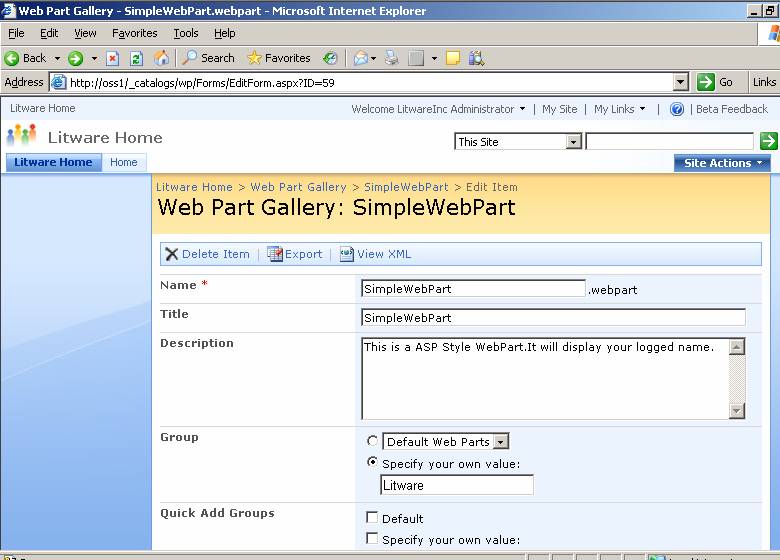Run the site search with the green arrow
780x560 pixels.
coord(769,141)
